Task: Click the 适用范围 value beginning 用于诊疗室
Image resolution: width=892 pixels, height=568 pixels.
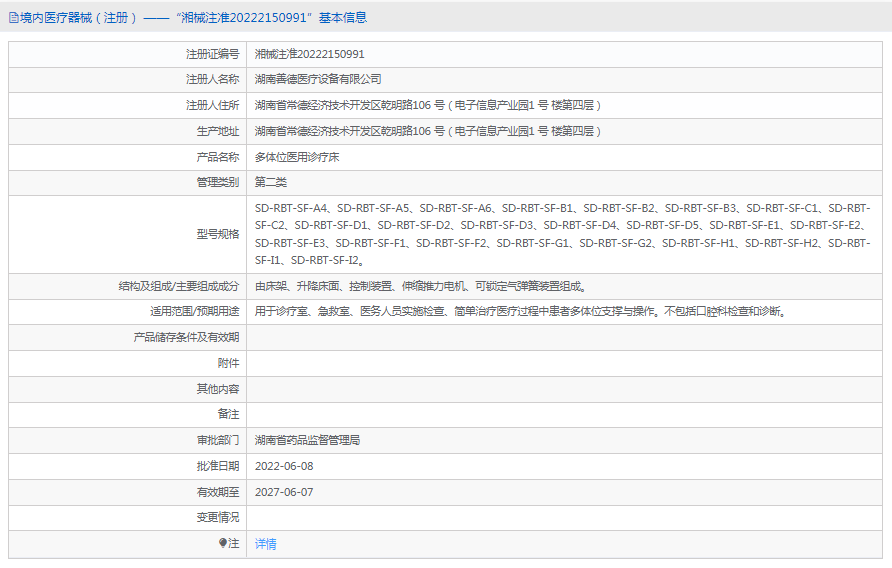Action: point(521,311)
